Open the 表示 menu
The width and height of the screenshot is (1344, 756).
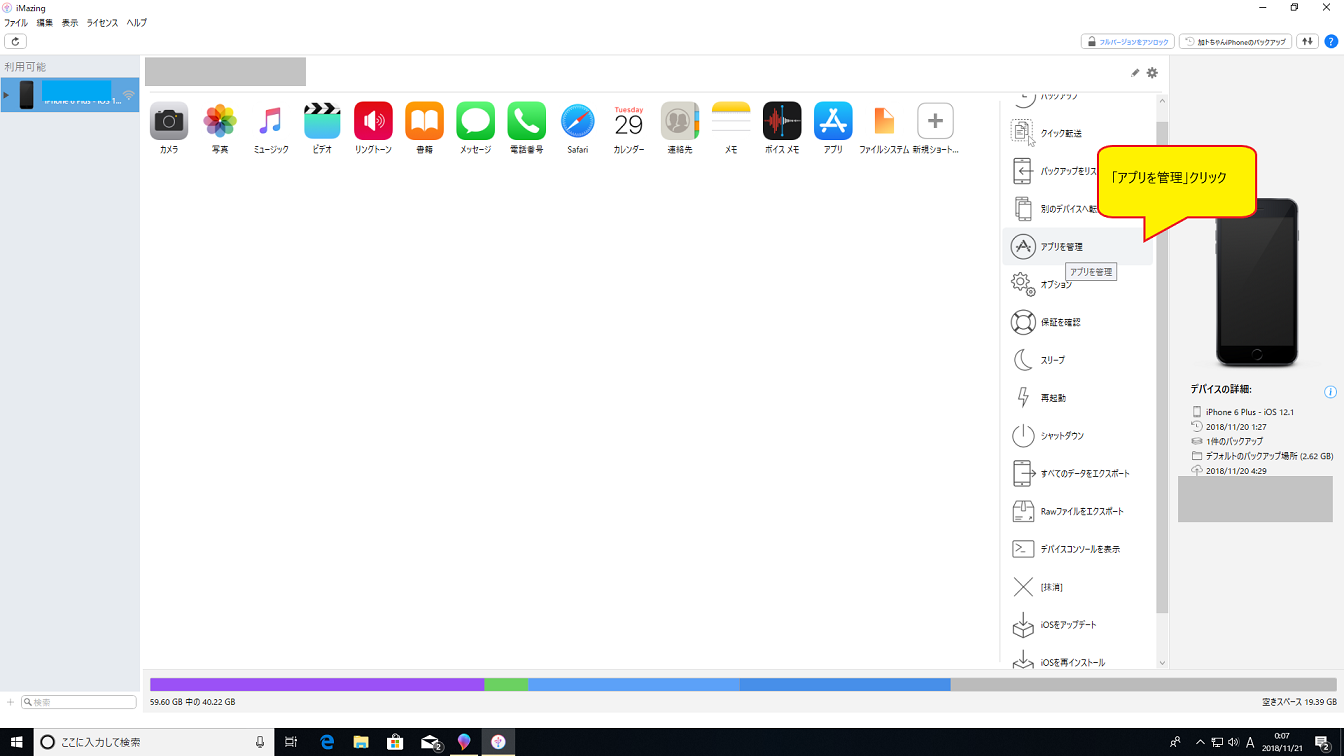70,23
